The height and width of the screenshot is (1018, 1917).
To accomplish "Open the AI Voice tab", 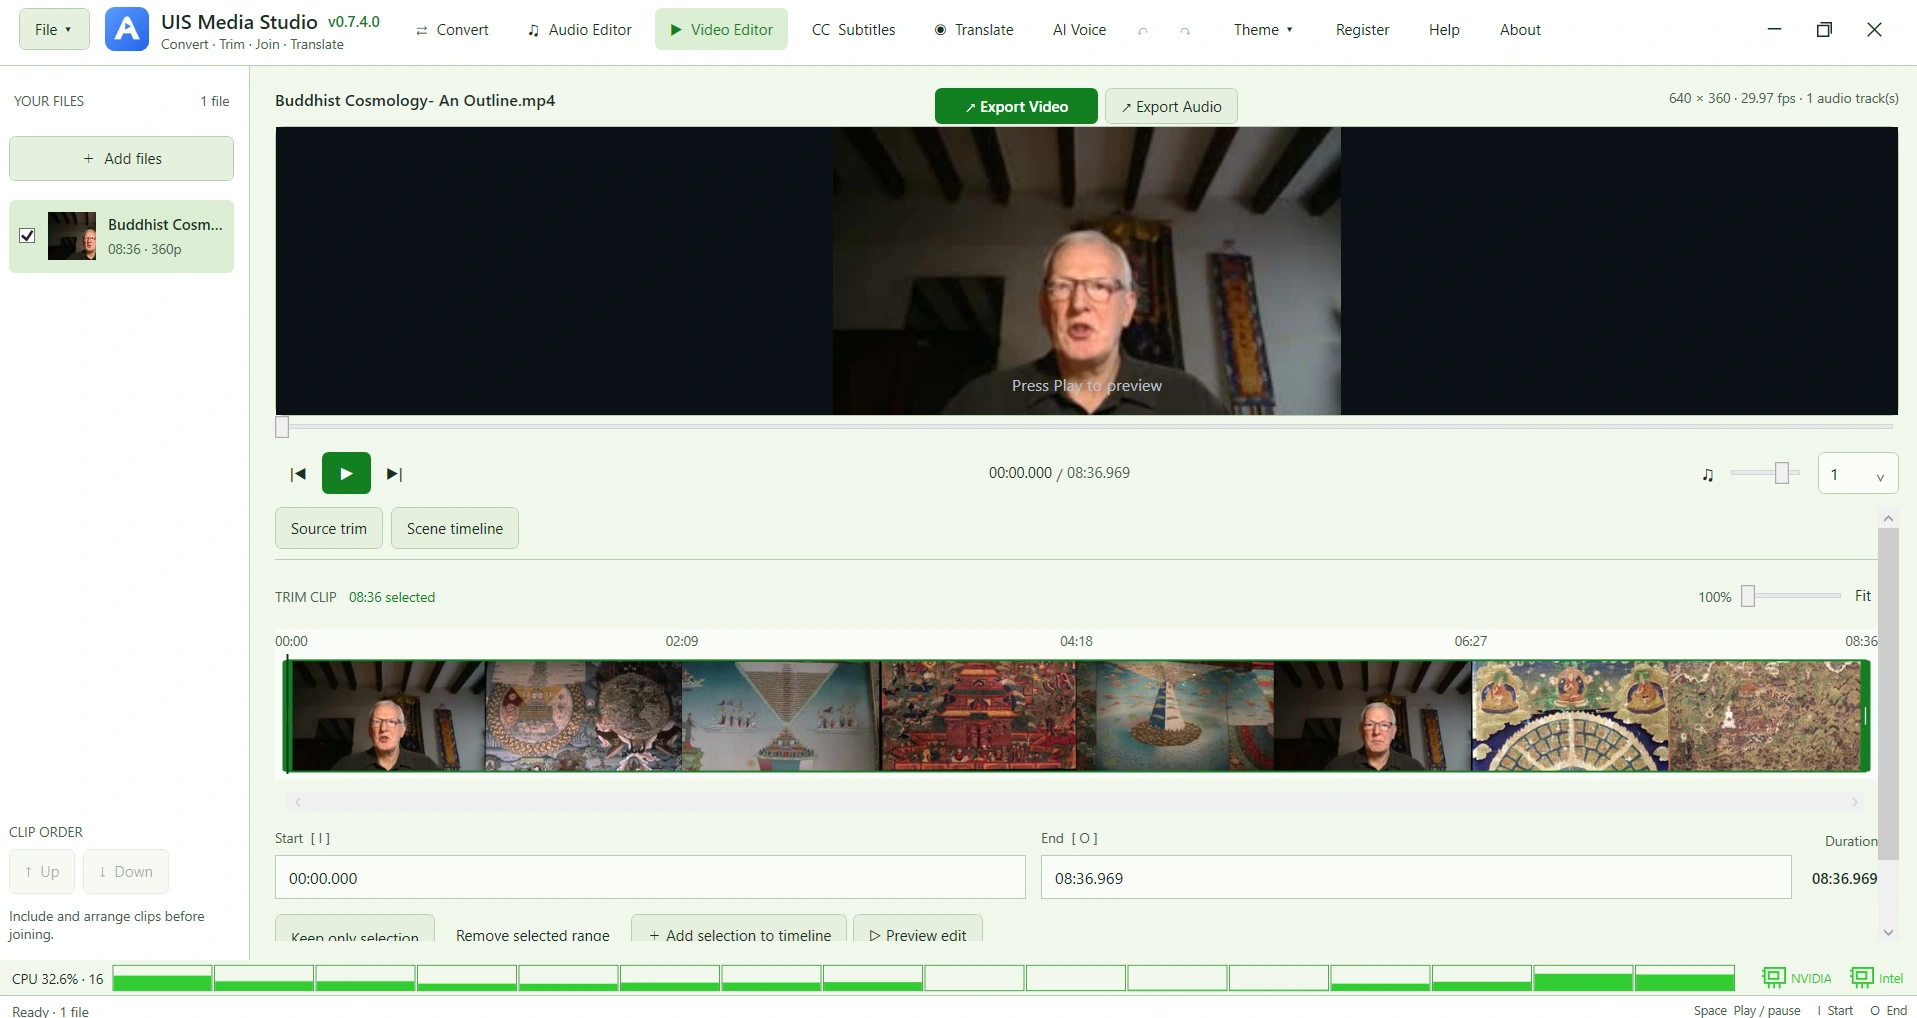I will [1079, 30].
